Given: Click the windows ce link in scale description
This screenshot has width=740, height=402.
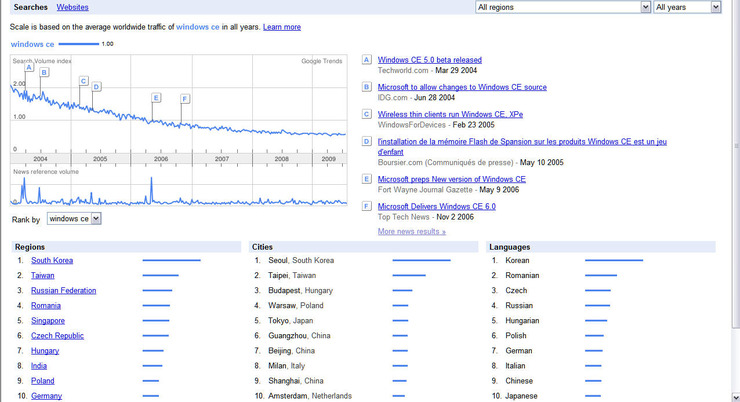Looking at the screenshot, I should click(198, 27).
